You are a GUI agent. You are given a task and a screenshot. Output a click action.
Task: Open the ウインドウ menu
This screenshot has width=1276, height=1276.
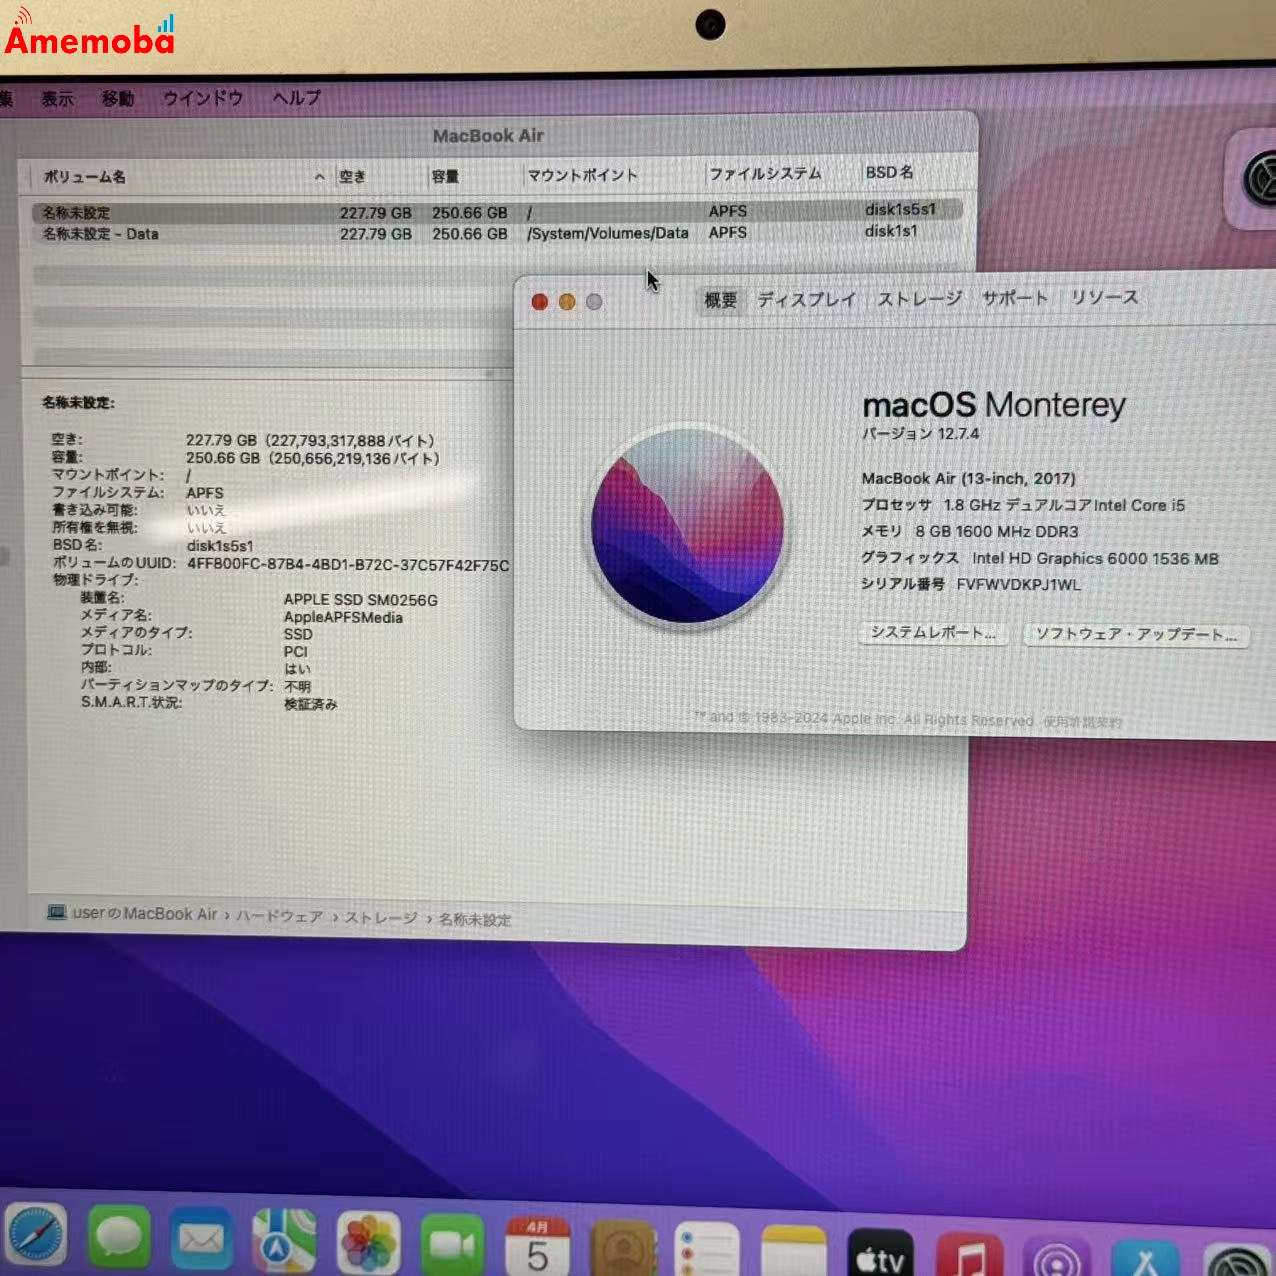point(203,98)
